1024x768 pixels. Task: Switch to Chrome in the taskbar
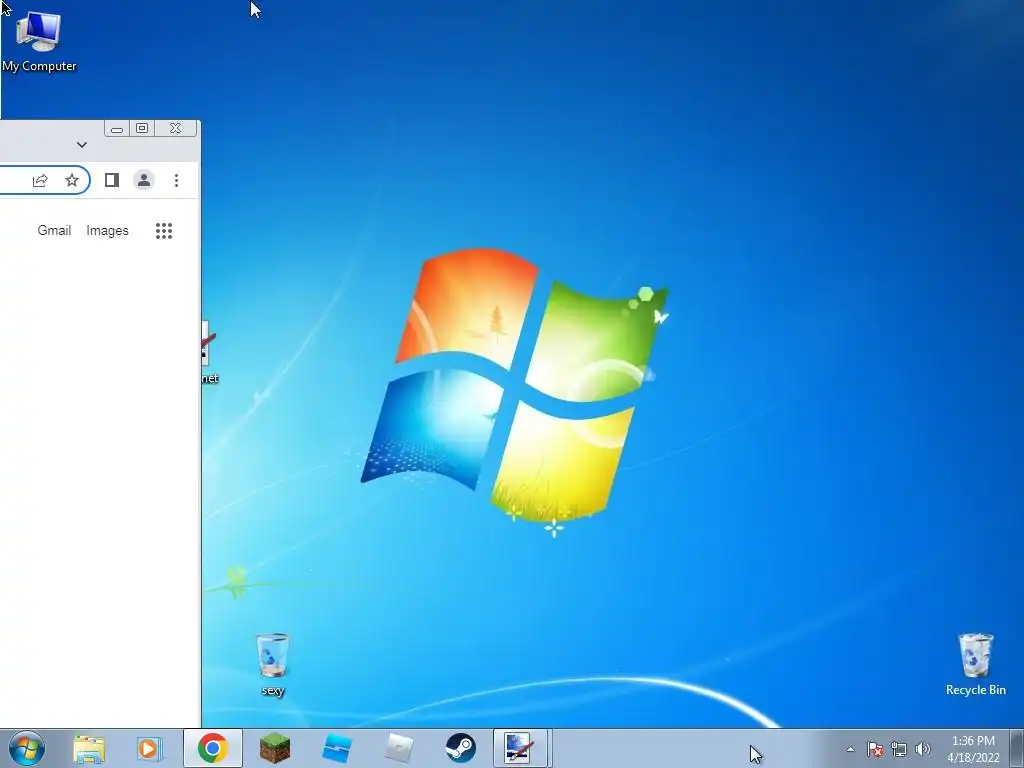[212, 748]
